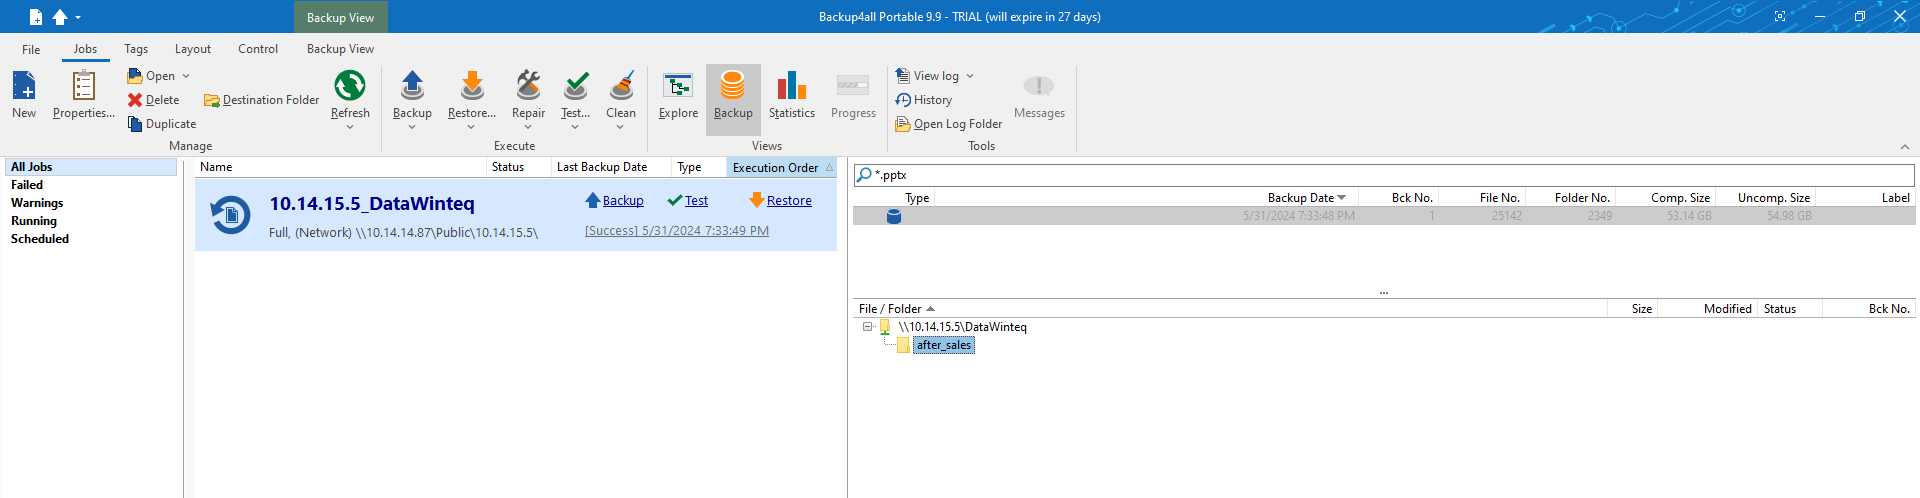Viewport: 1920px width, 498px height.
Task: Expand the Open dropdown arrow
Action: [x=186, y=76]
